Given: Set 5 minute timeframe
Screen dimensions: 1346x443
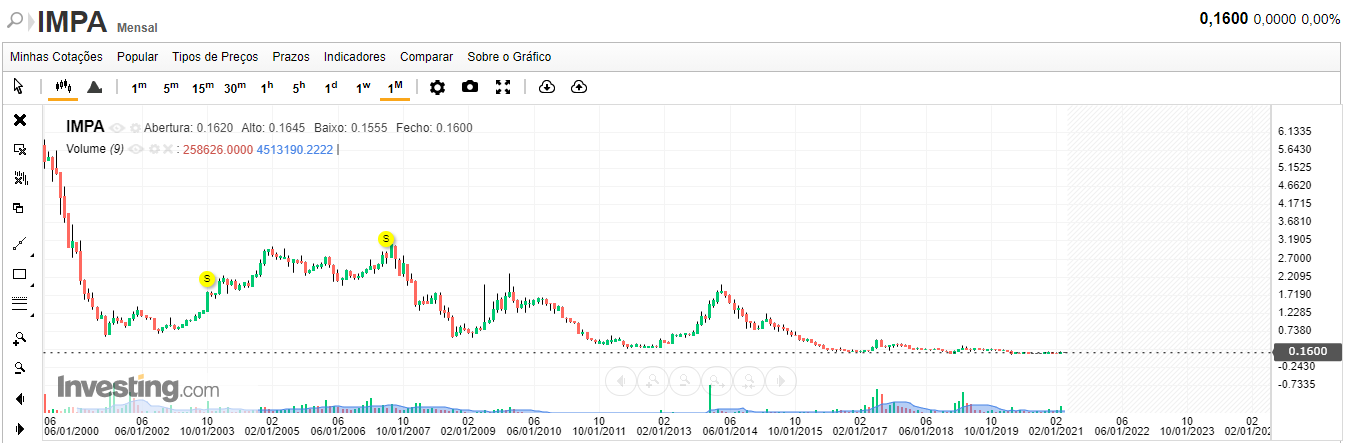Looking at the screenshot, I should tap(171, 87).
